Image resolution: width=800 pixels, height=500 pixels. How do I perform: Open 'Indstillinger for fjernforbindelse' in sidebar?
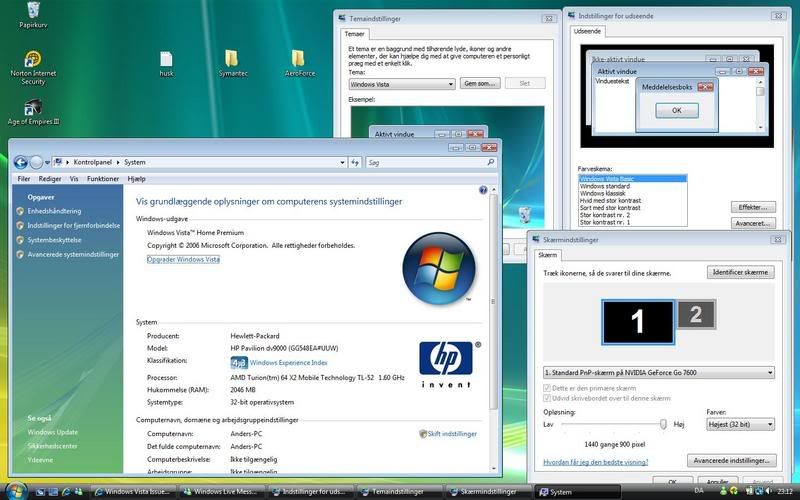(x=73, y=226)
